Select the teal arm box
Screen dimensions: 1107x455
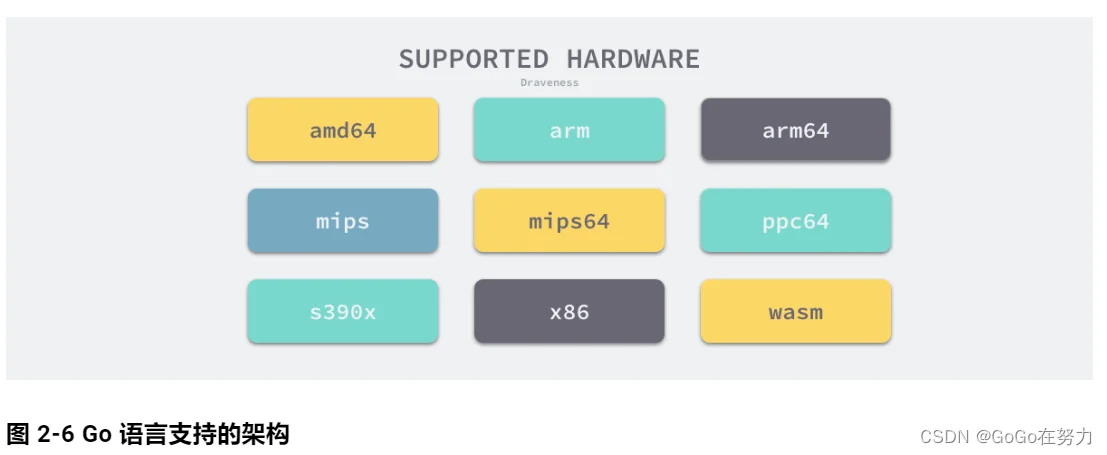click(569, 130)
